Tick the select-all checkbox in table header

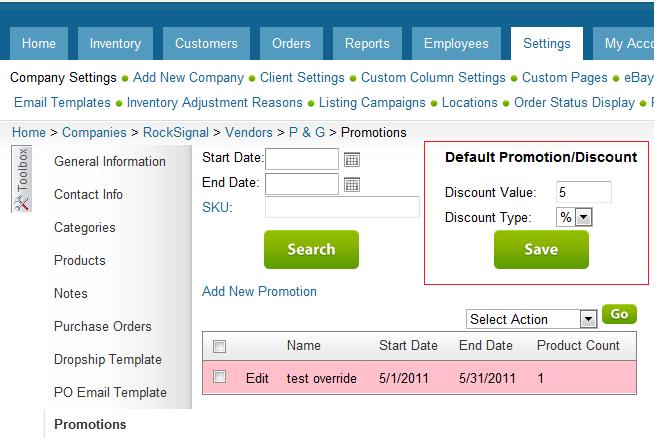coord(219,346)
